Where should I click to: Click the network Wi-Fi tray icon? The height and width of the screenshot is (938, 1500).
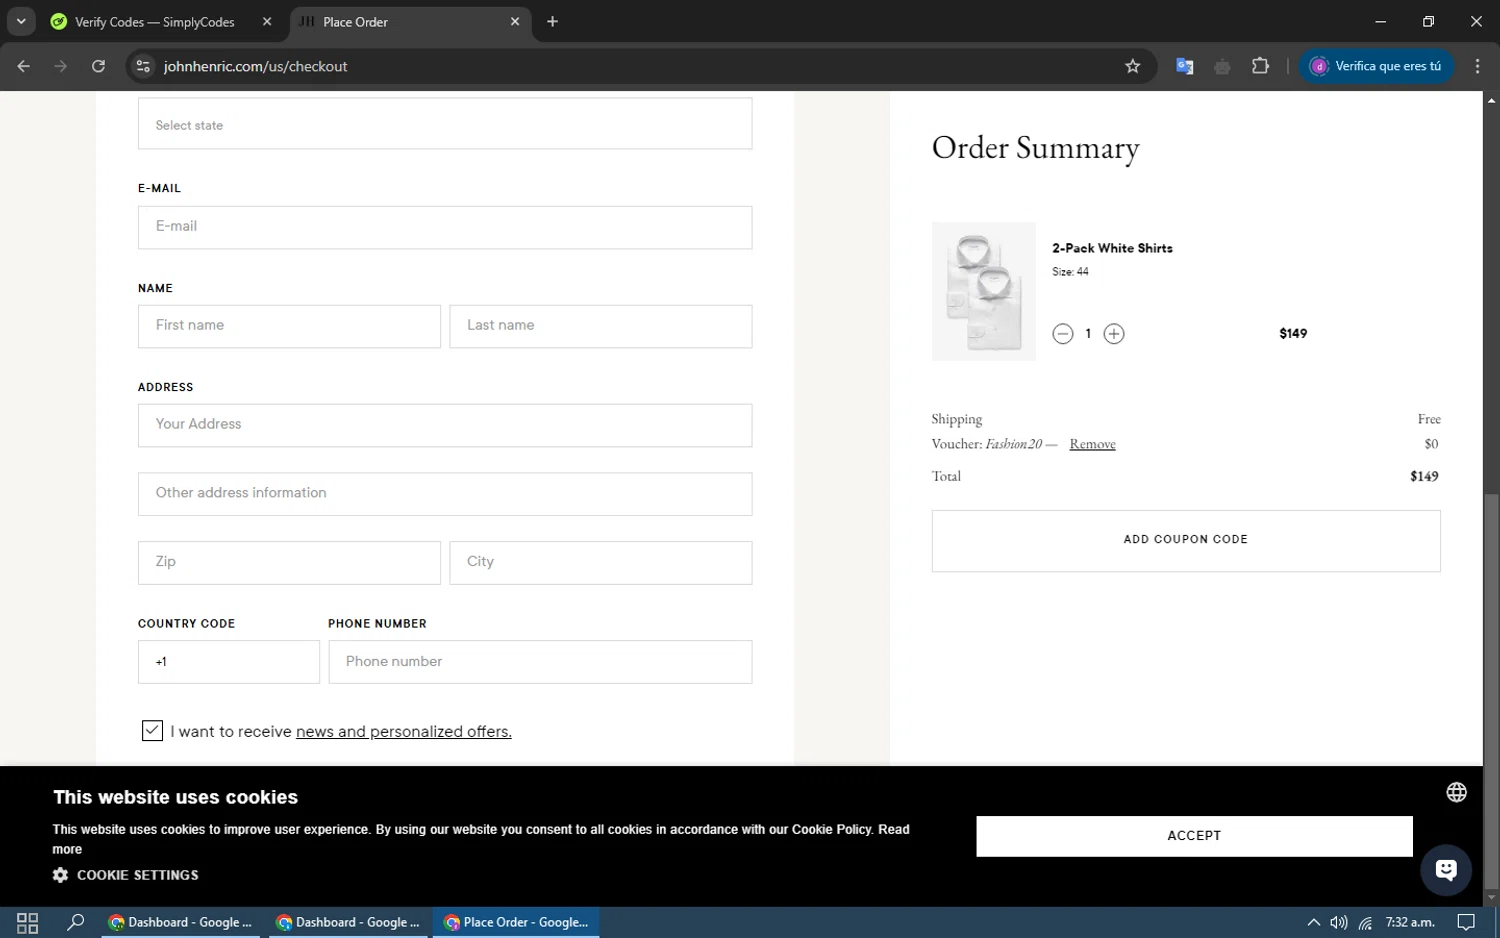(x=1365, y=922)
